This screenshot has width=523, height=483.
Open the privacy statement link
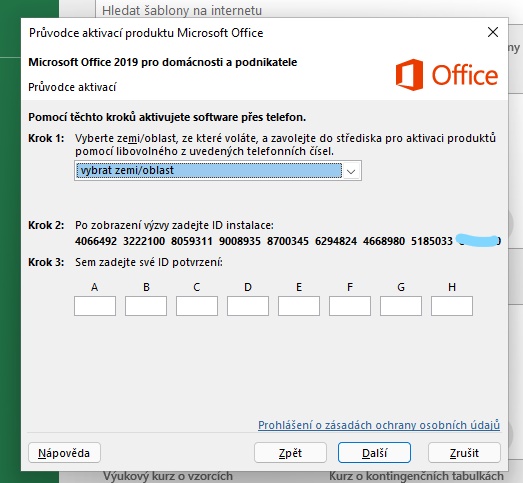tap(379, 425)
